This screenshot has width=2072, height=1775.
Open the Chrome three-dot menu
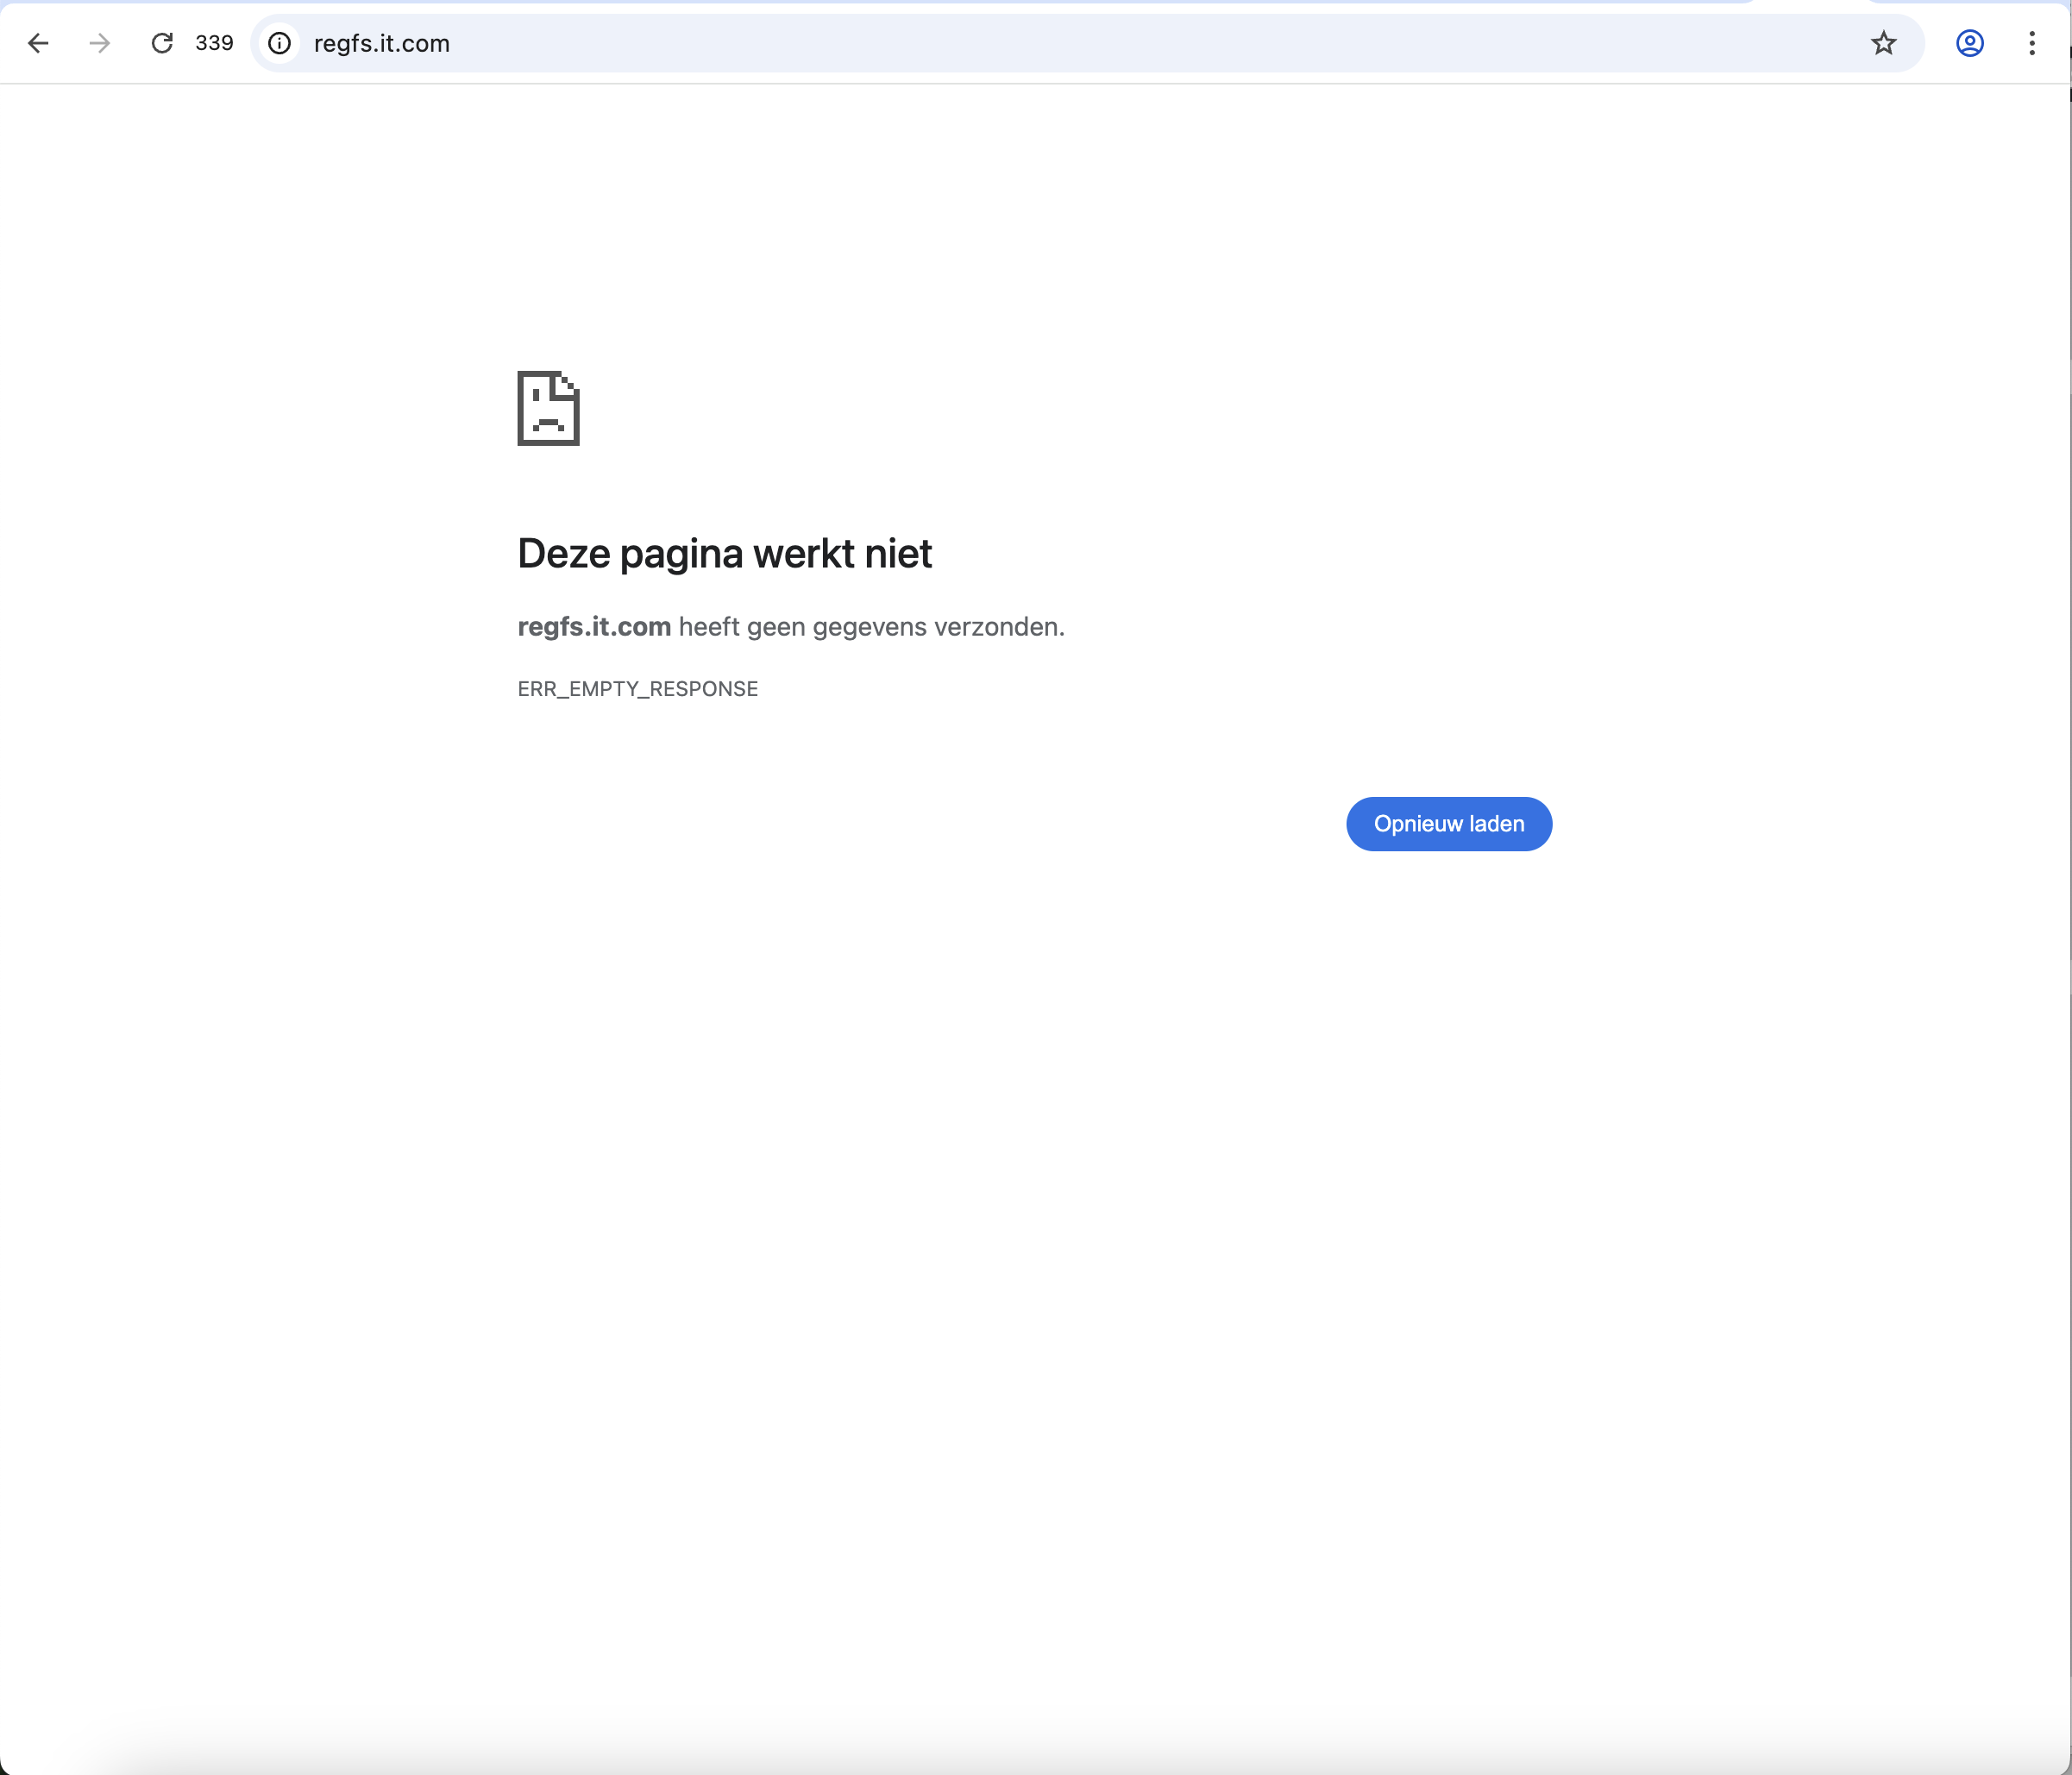(x=2031, y=43)
